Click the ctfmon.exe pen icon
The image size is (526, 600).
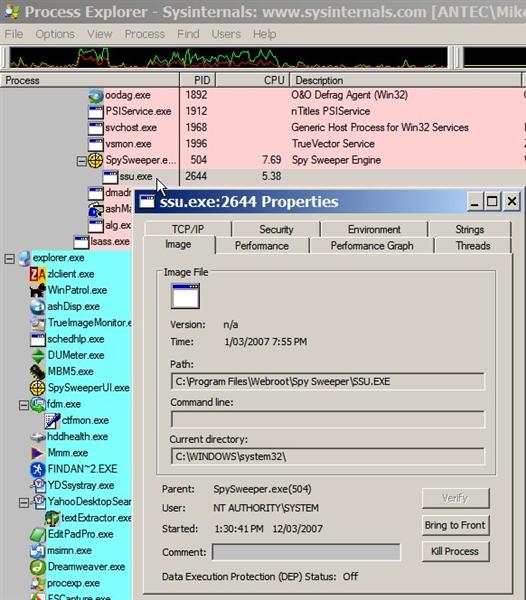[52, 421]
